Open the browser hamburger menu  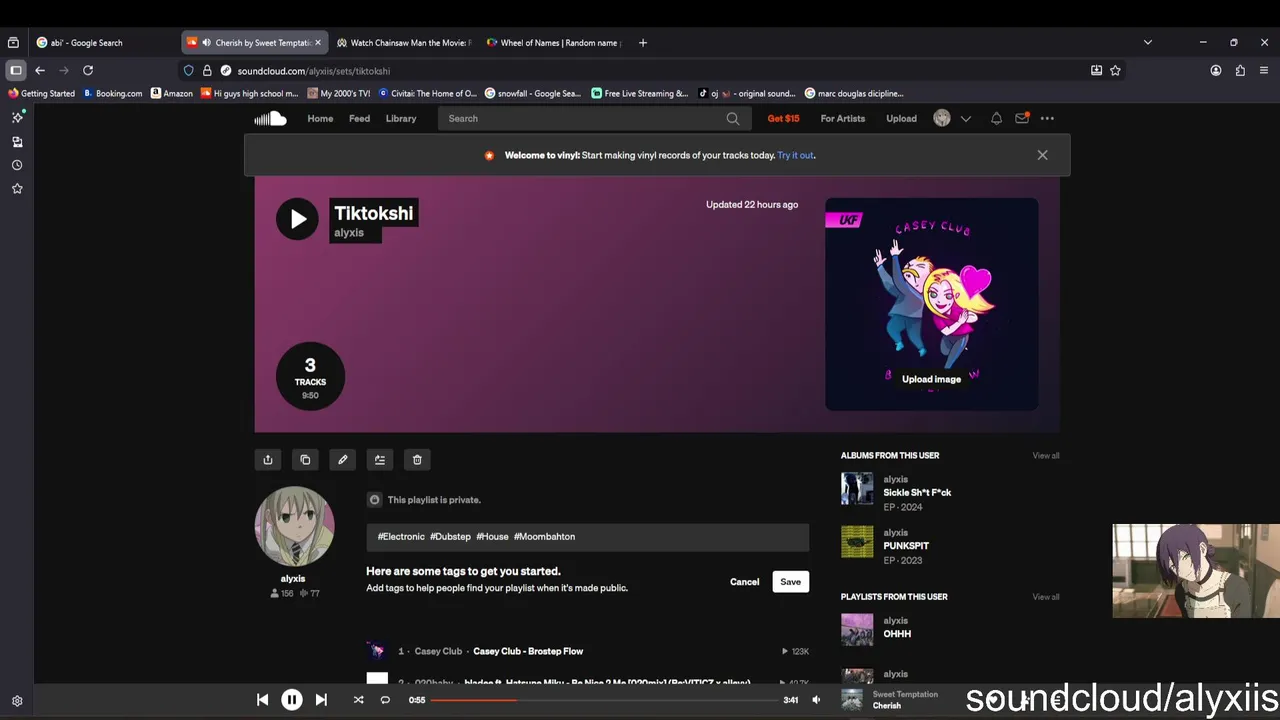pos(1264,71)
